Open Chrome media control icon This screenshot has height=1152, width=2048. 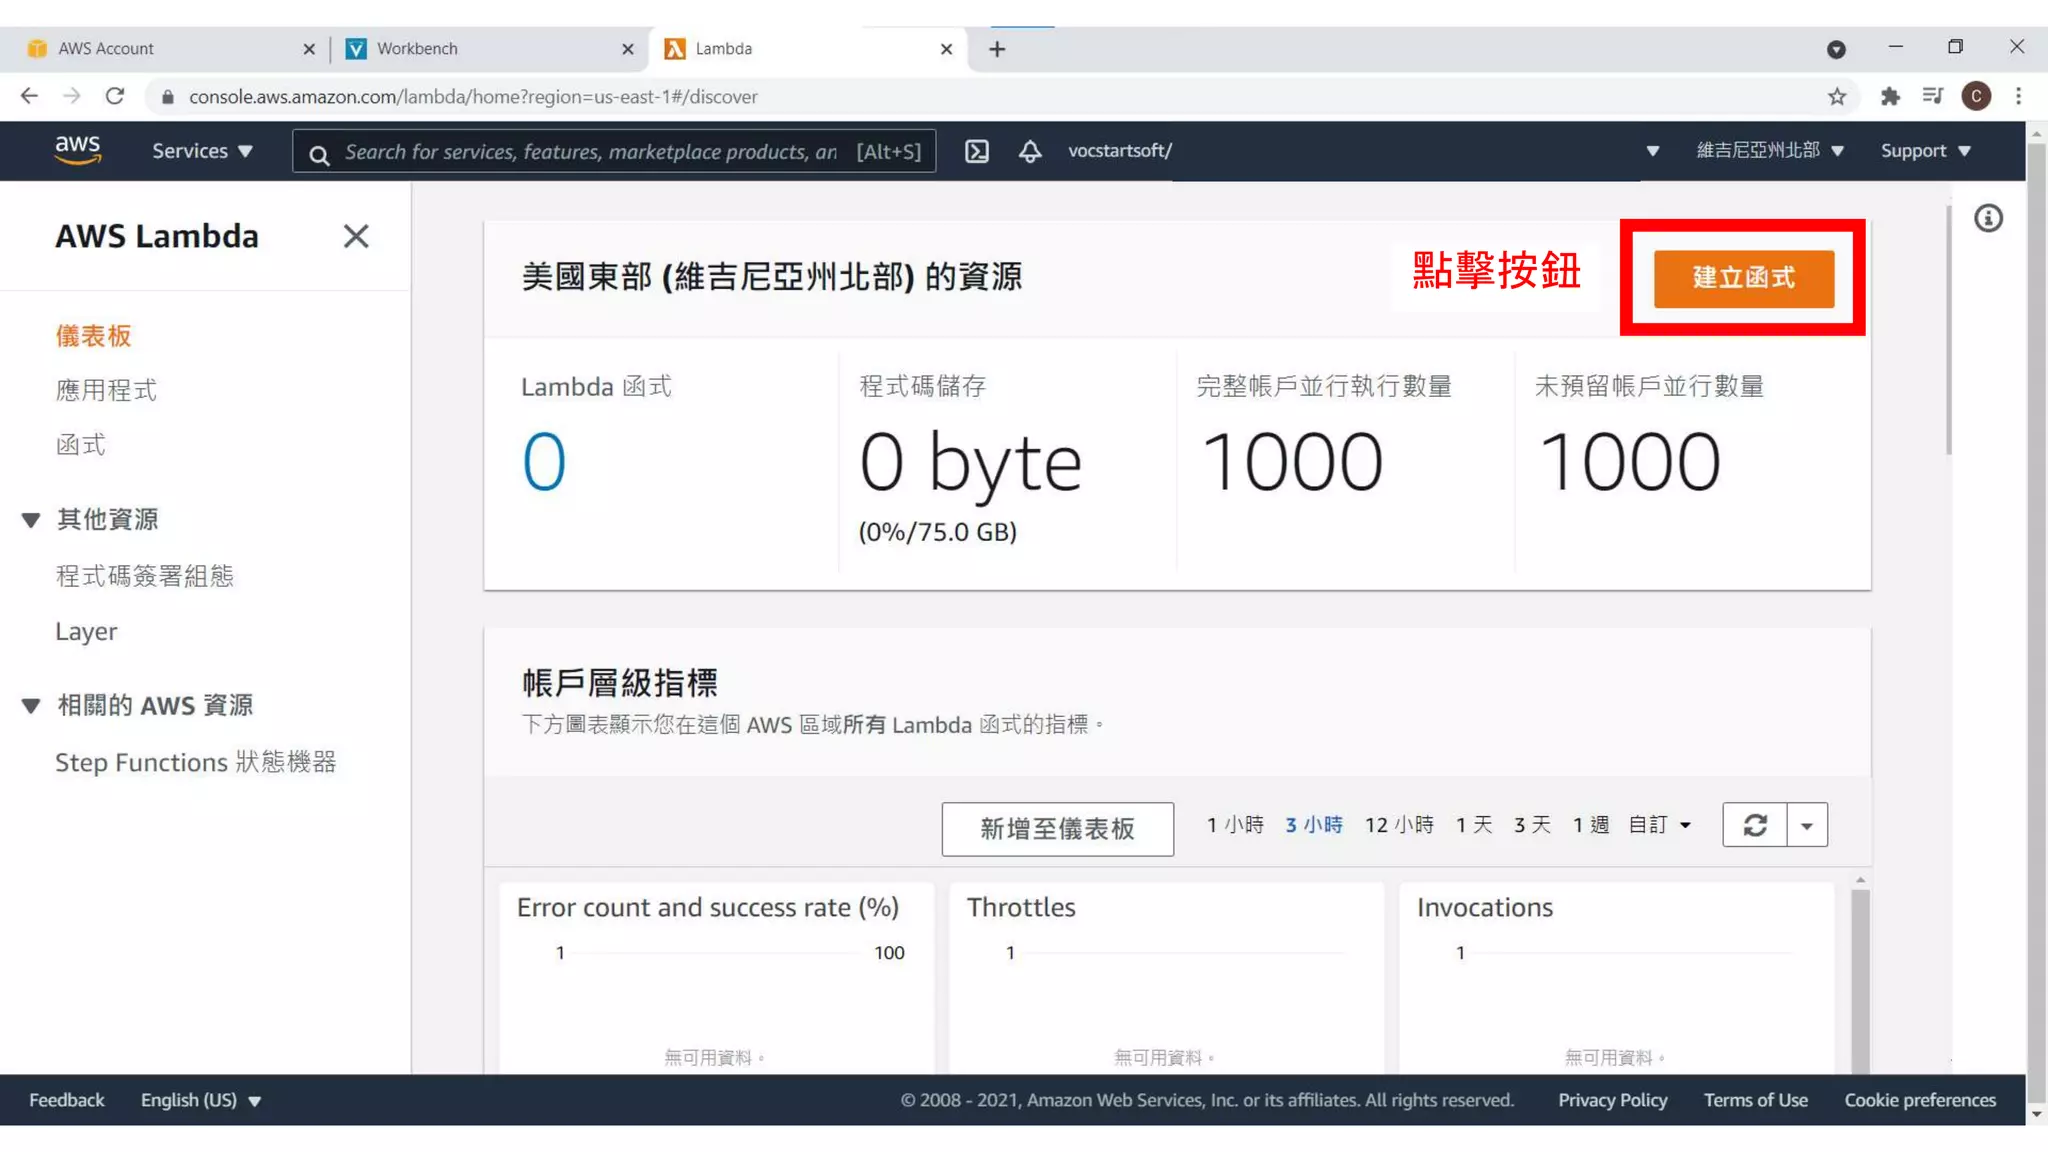(x=1932, y=96)
